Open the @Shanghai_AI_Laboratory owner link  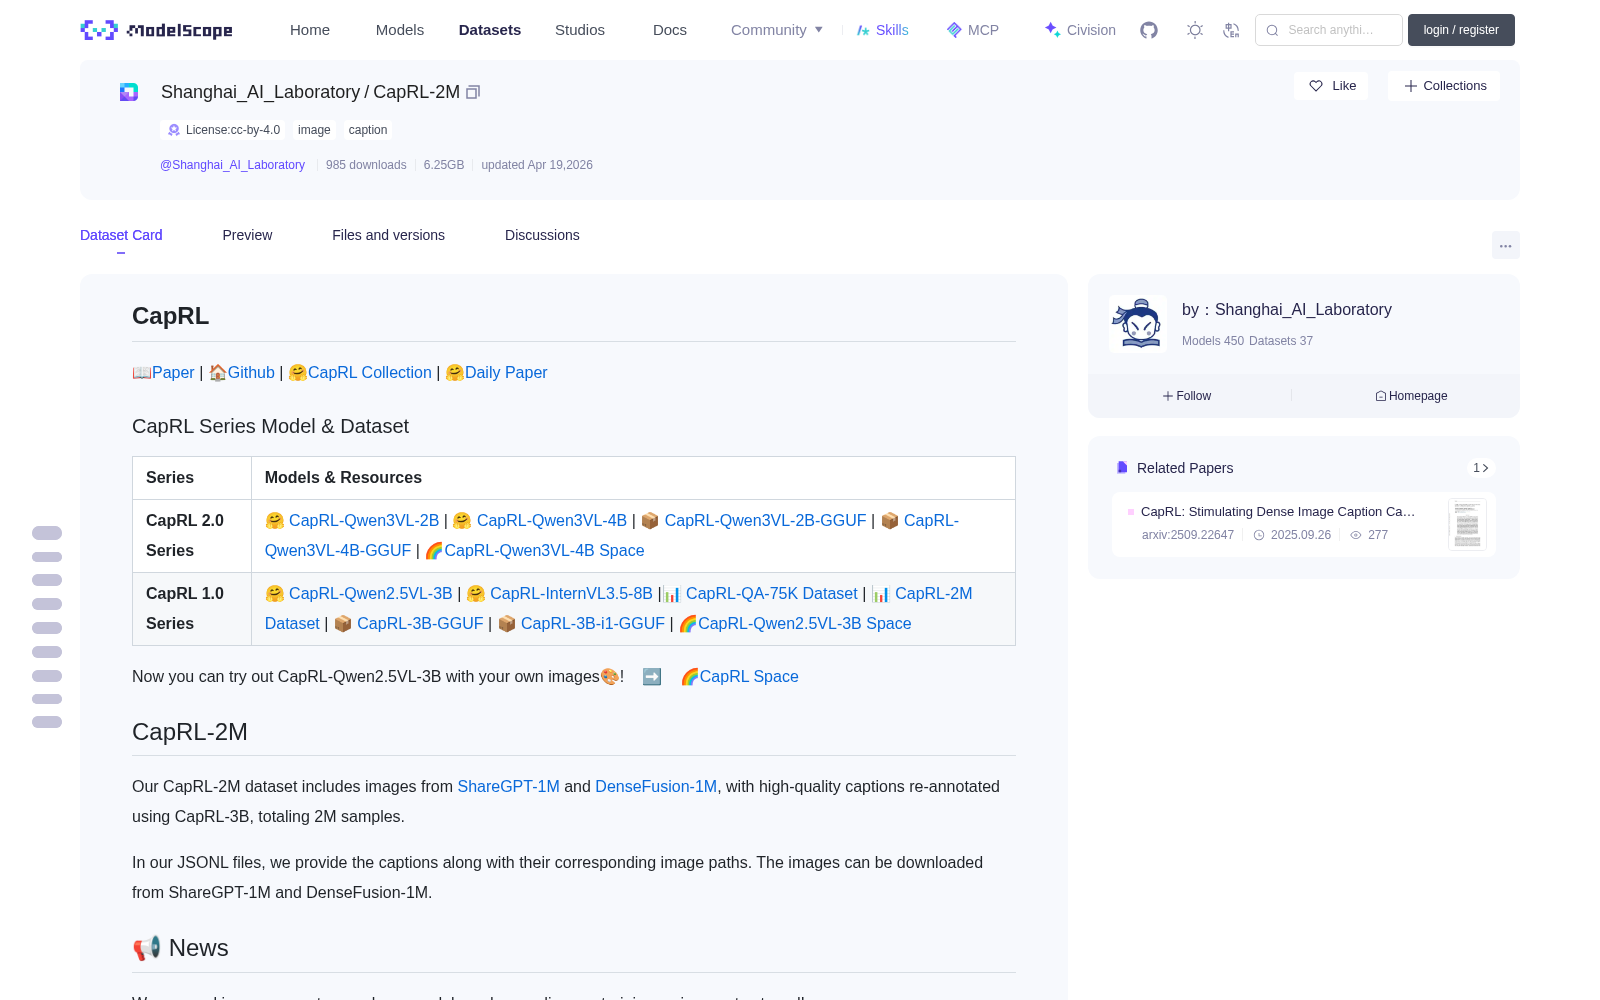pyautogui.click(x=232, y=165)
